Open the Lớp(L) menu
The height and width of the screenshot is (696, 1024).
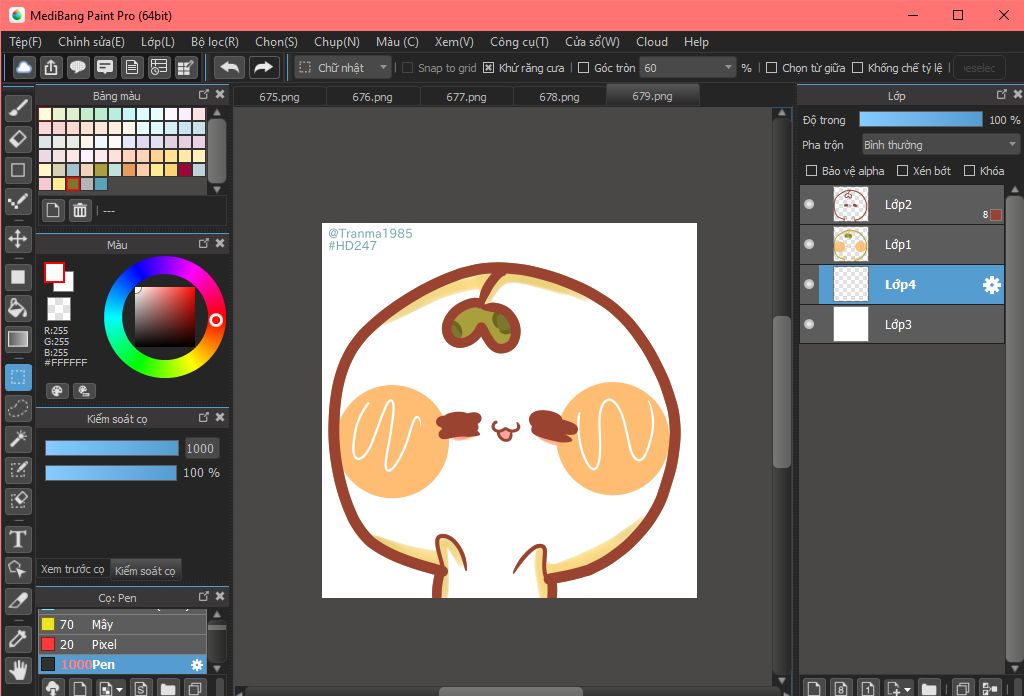pyautogui.click(x=157, y=42)
